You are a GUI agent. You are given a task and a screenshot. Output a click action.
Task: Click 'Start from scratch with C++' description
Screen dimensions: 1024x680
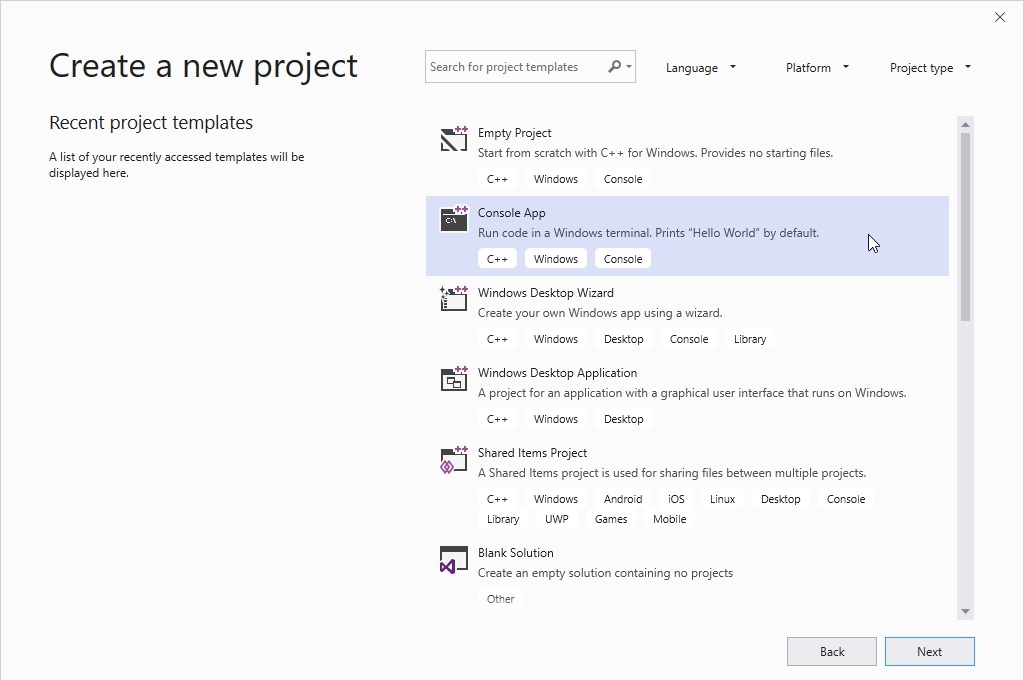[655, 153]
